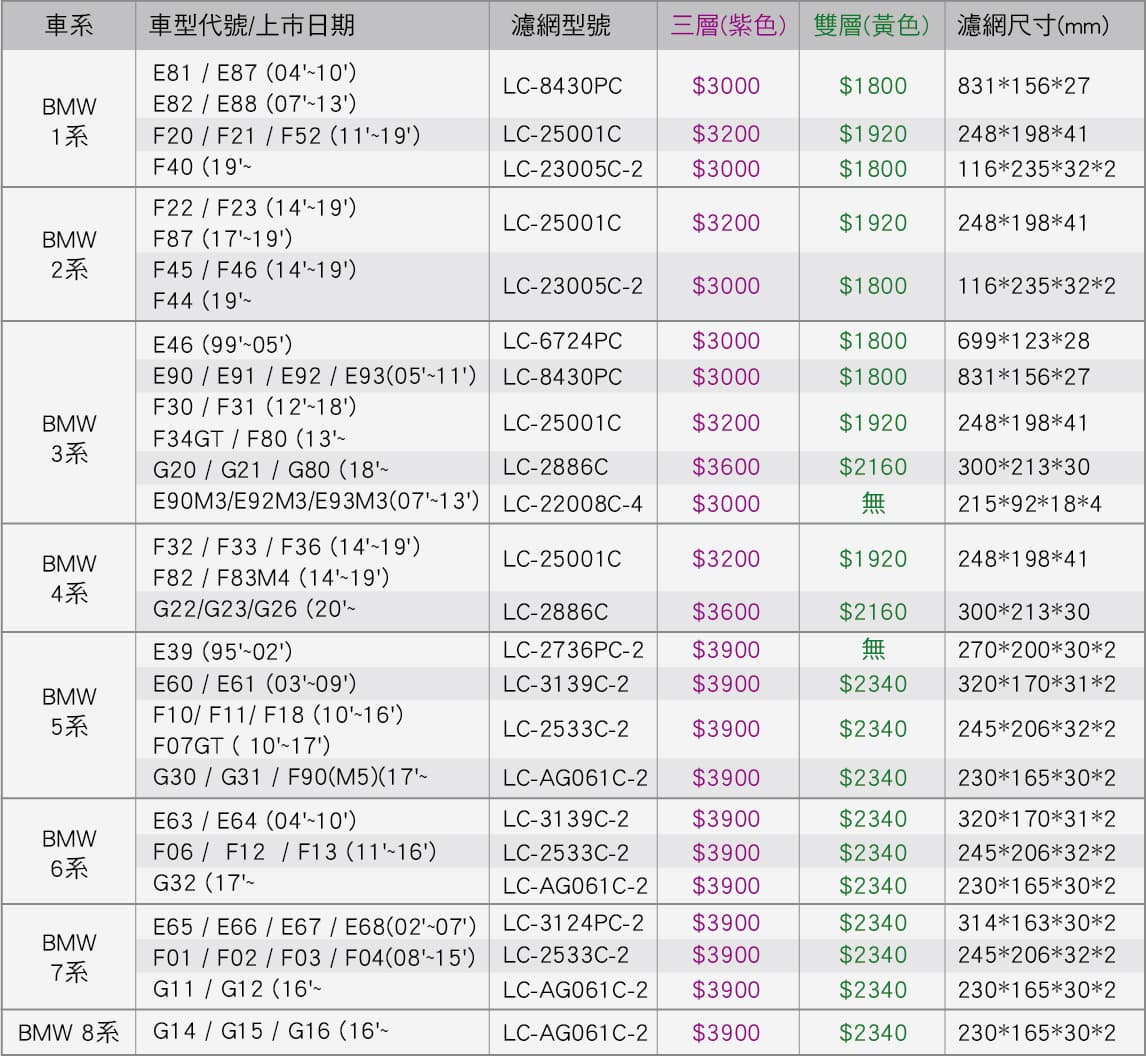Click filter size 215*92*18*4
The image size is (1147, 1056).
pyautogui.click(x=1030, y=504)
